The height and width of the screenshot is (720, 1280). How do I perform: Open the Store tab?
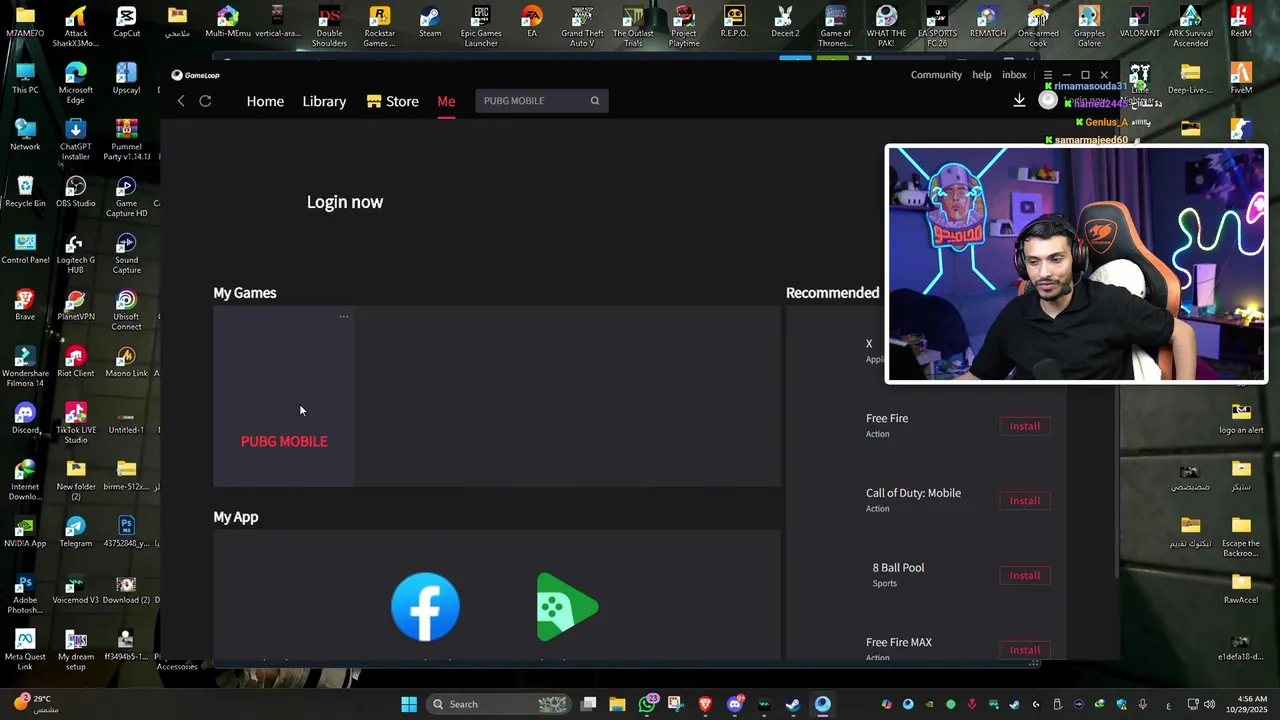(393, 101)
